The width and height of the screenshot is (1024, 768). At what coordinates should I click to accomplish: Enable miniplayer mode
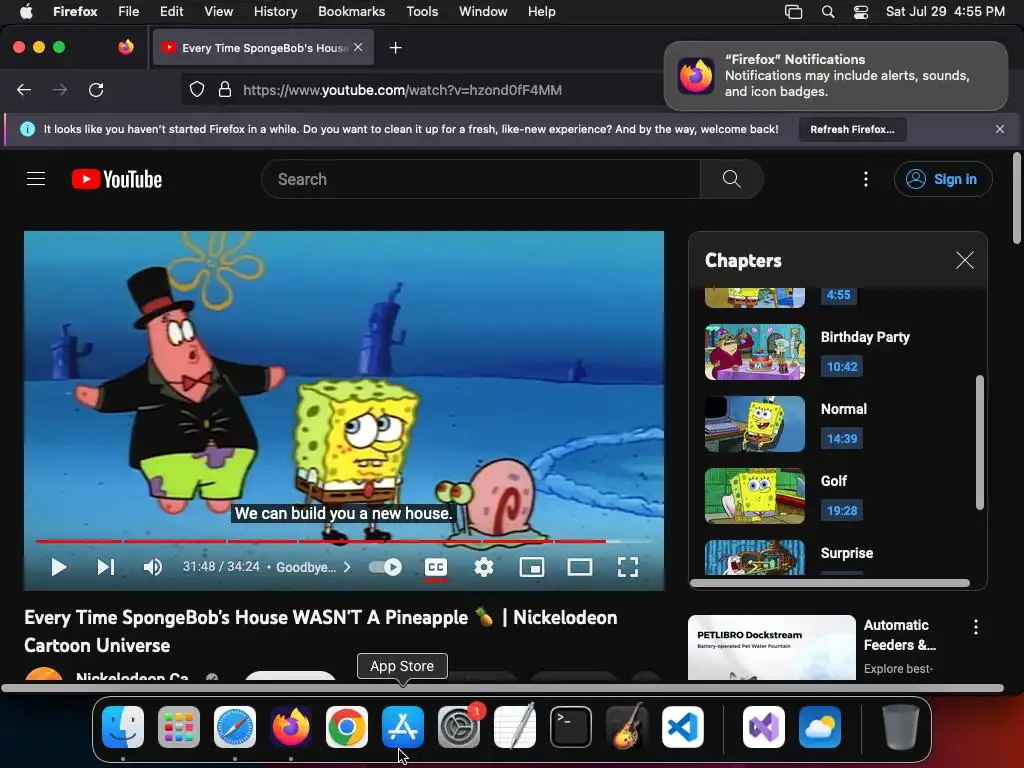tap(532, 567)
